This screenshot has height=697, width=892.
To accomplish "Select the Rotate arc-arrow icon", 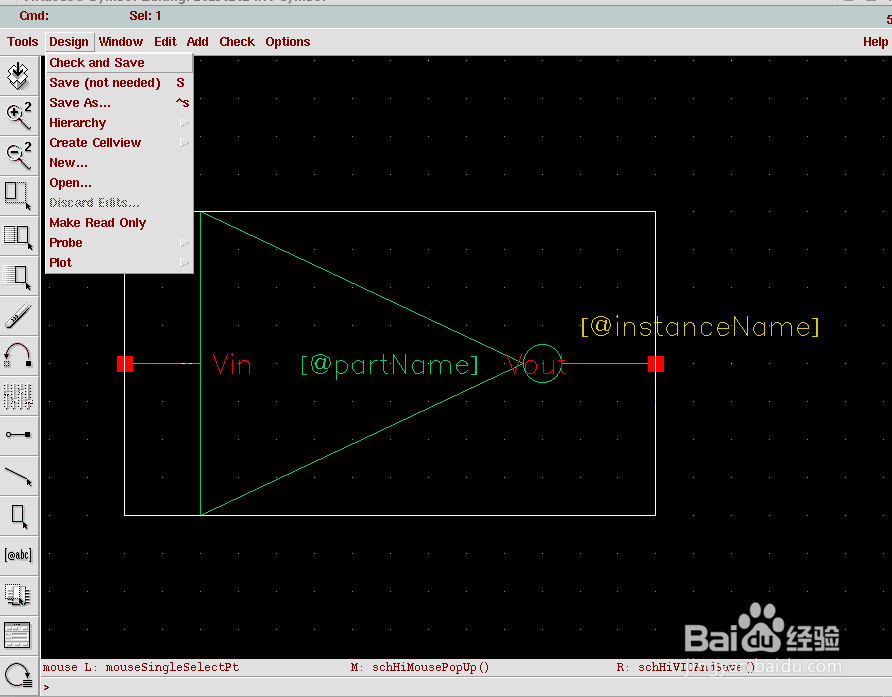I will [x=19, y=356].
